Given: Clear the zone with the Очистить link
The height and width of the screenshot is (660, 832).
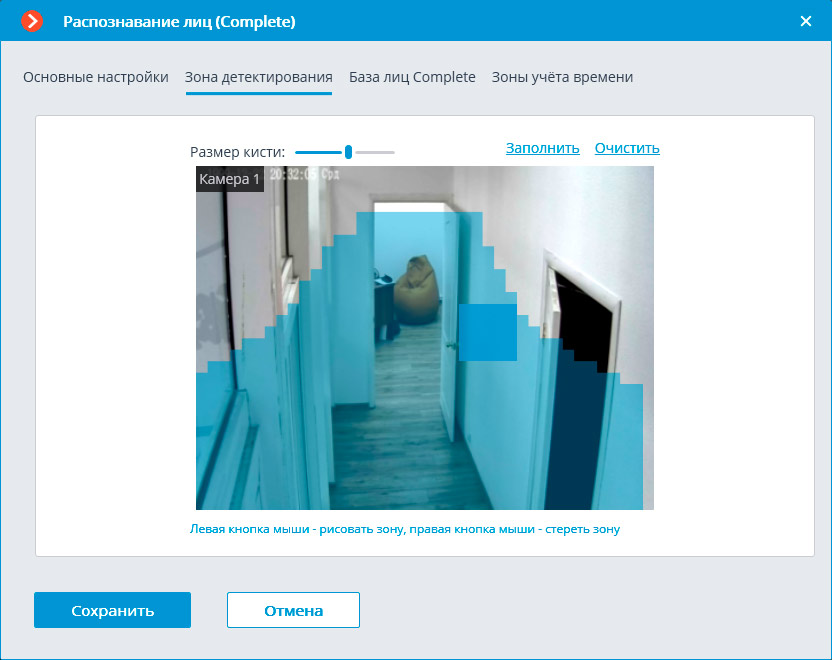Looking at the screenshot, I should tap(627, 148).
